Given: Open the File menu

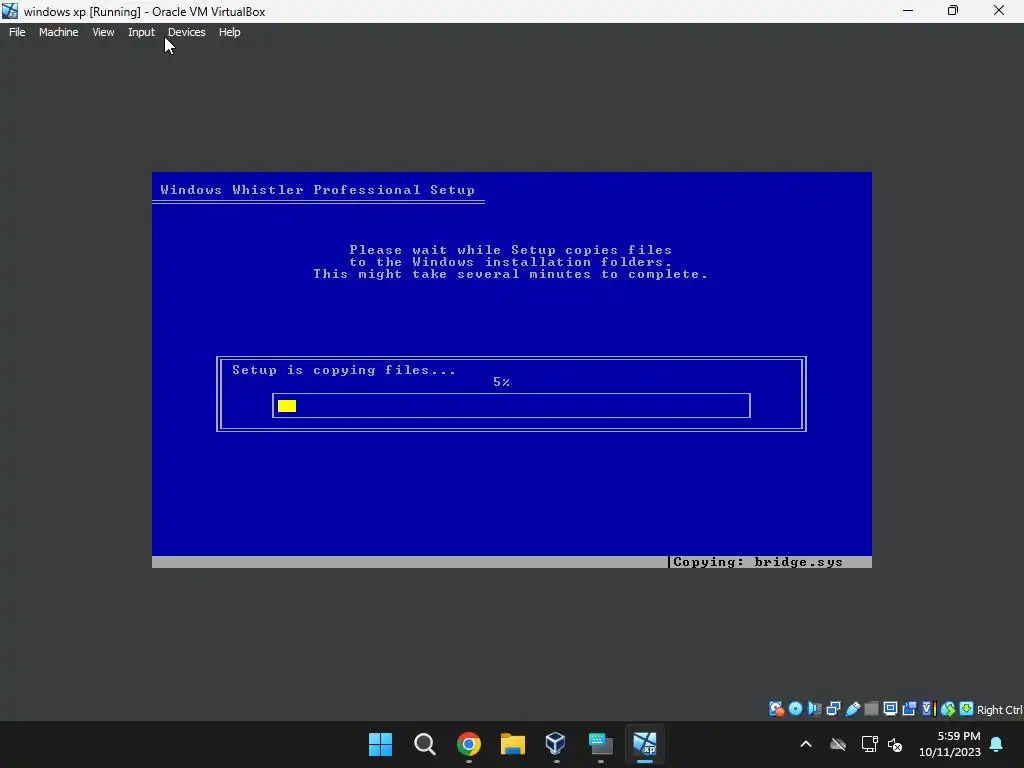Looking at the screenshot, I should pyautogui.click(x=17, y=32).
